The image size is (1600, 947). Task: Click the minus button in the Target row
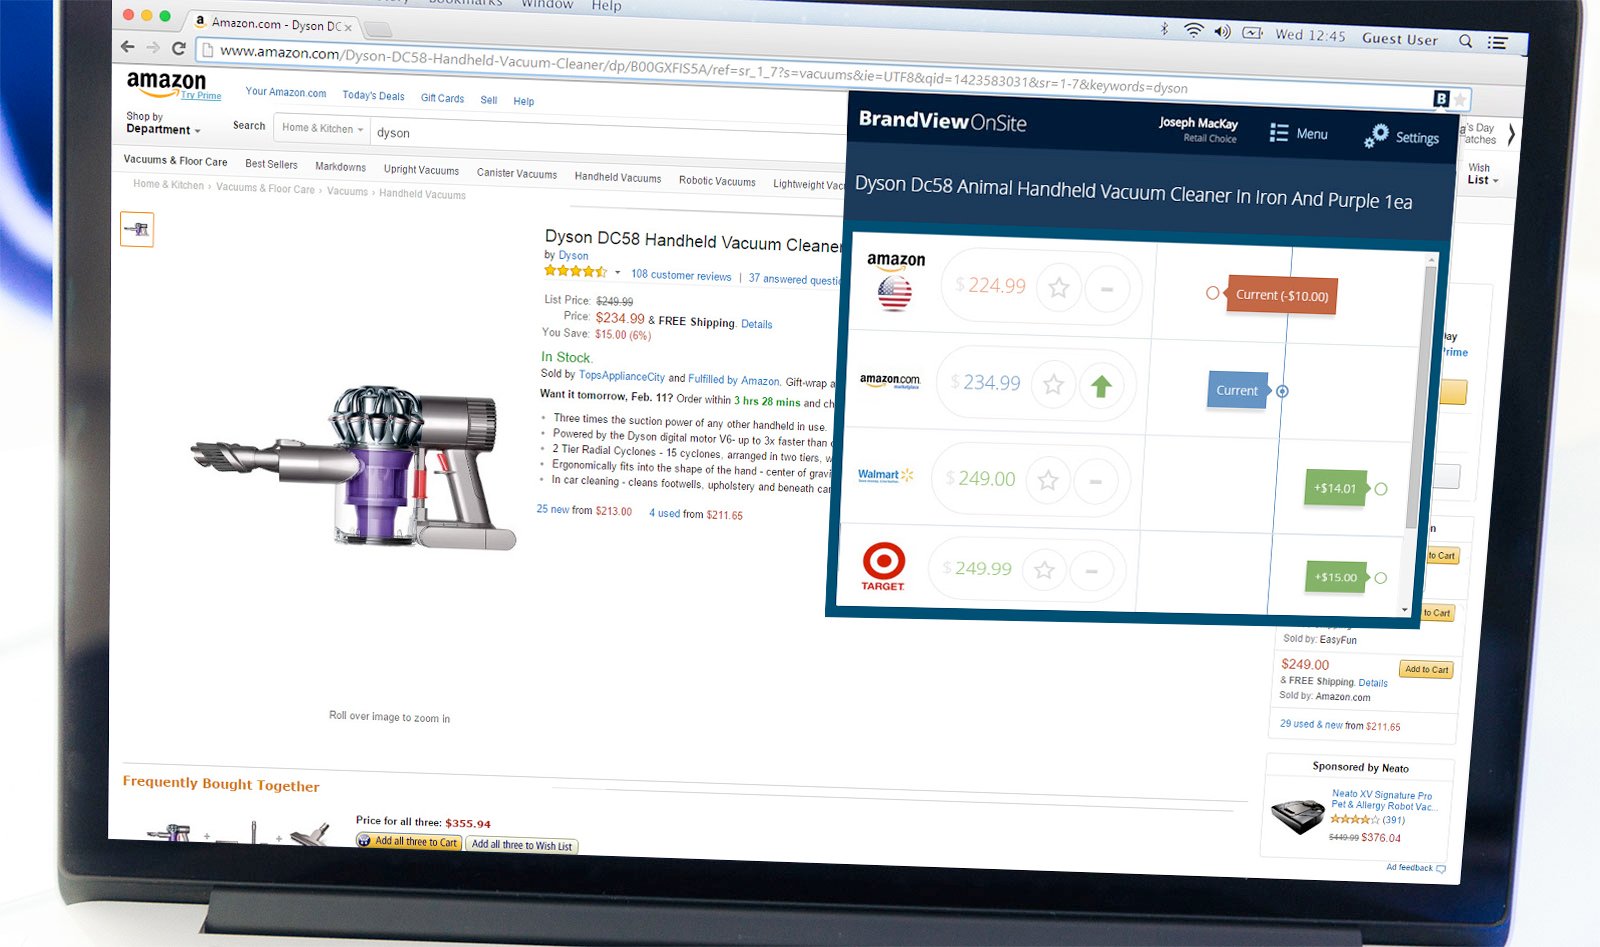point(1091,571)
